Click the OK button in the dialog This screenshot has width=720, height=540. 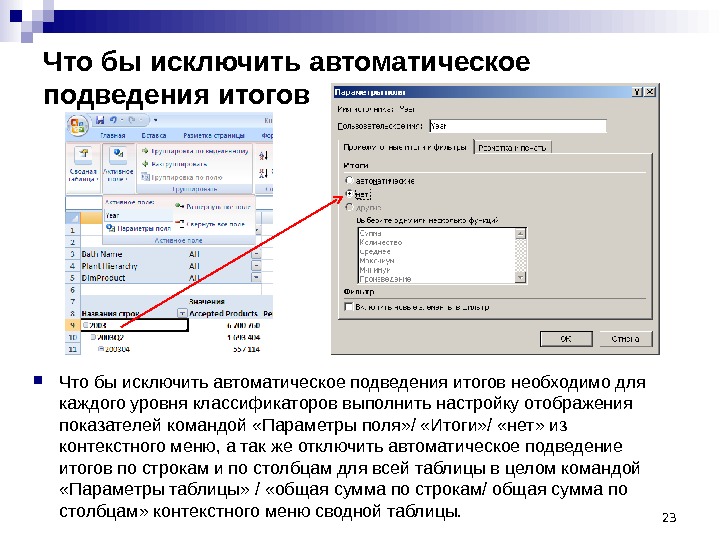566,339
